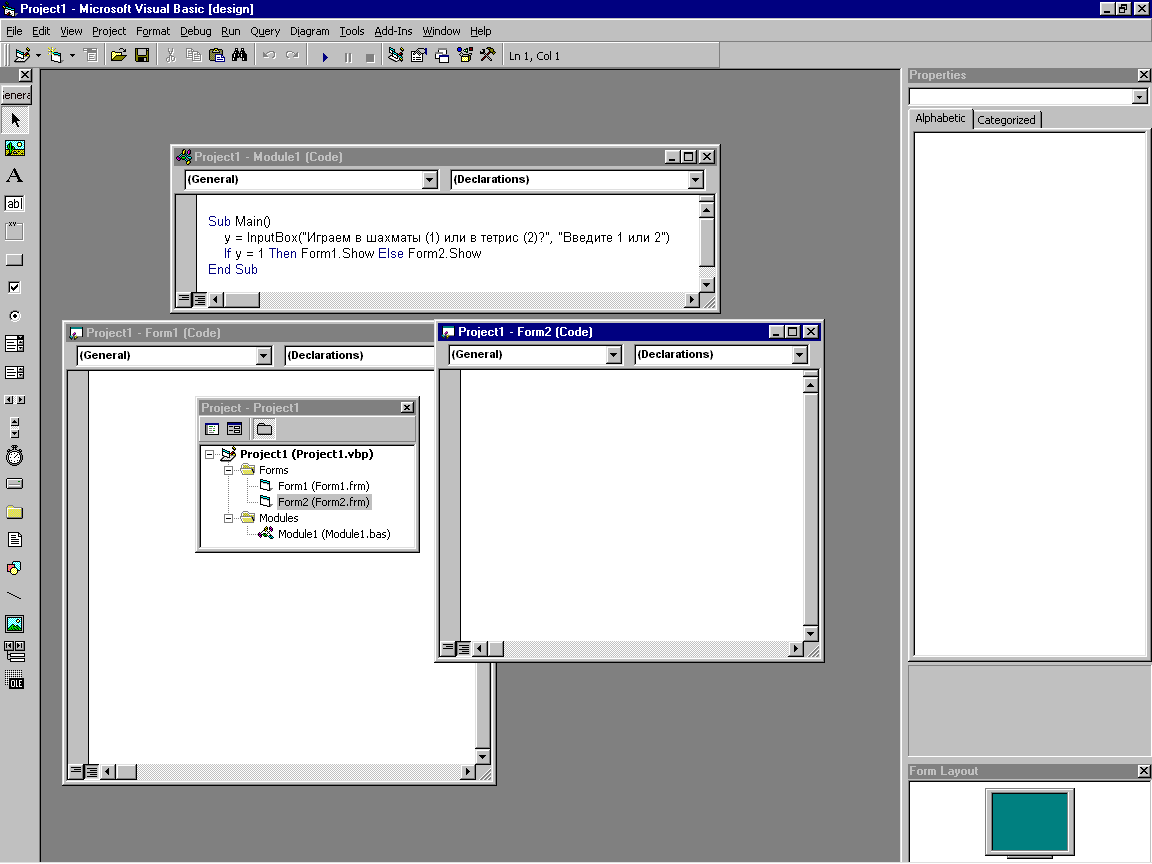Select the Pointer tool in toolbox
1152x864 pixels.
[15, 120]
